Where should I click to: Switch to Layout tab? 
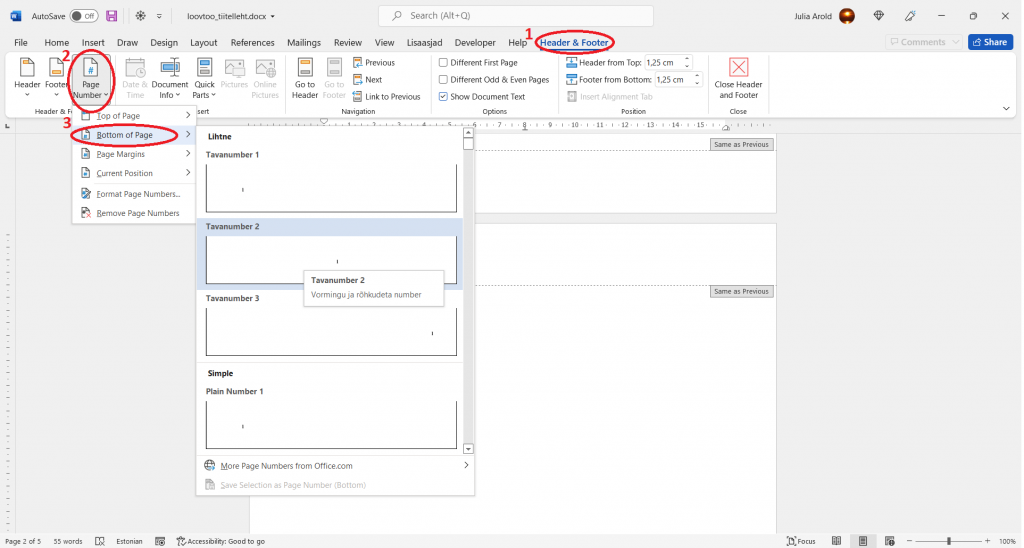[204, 42]
